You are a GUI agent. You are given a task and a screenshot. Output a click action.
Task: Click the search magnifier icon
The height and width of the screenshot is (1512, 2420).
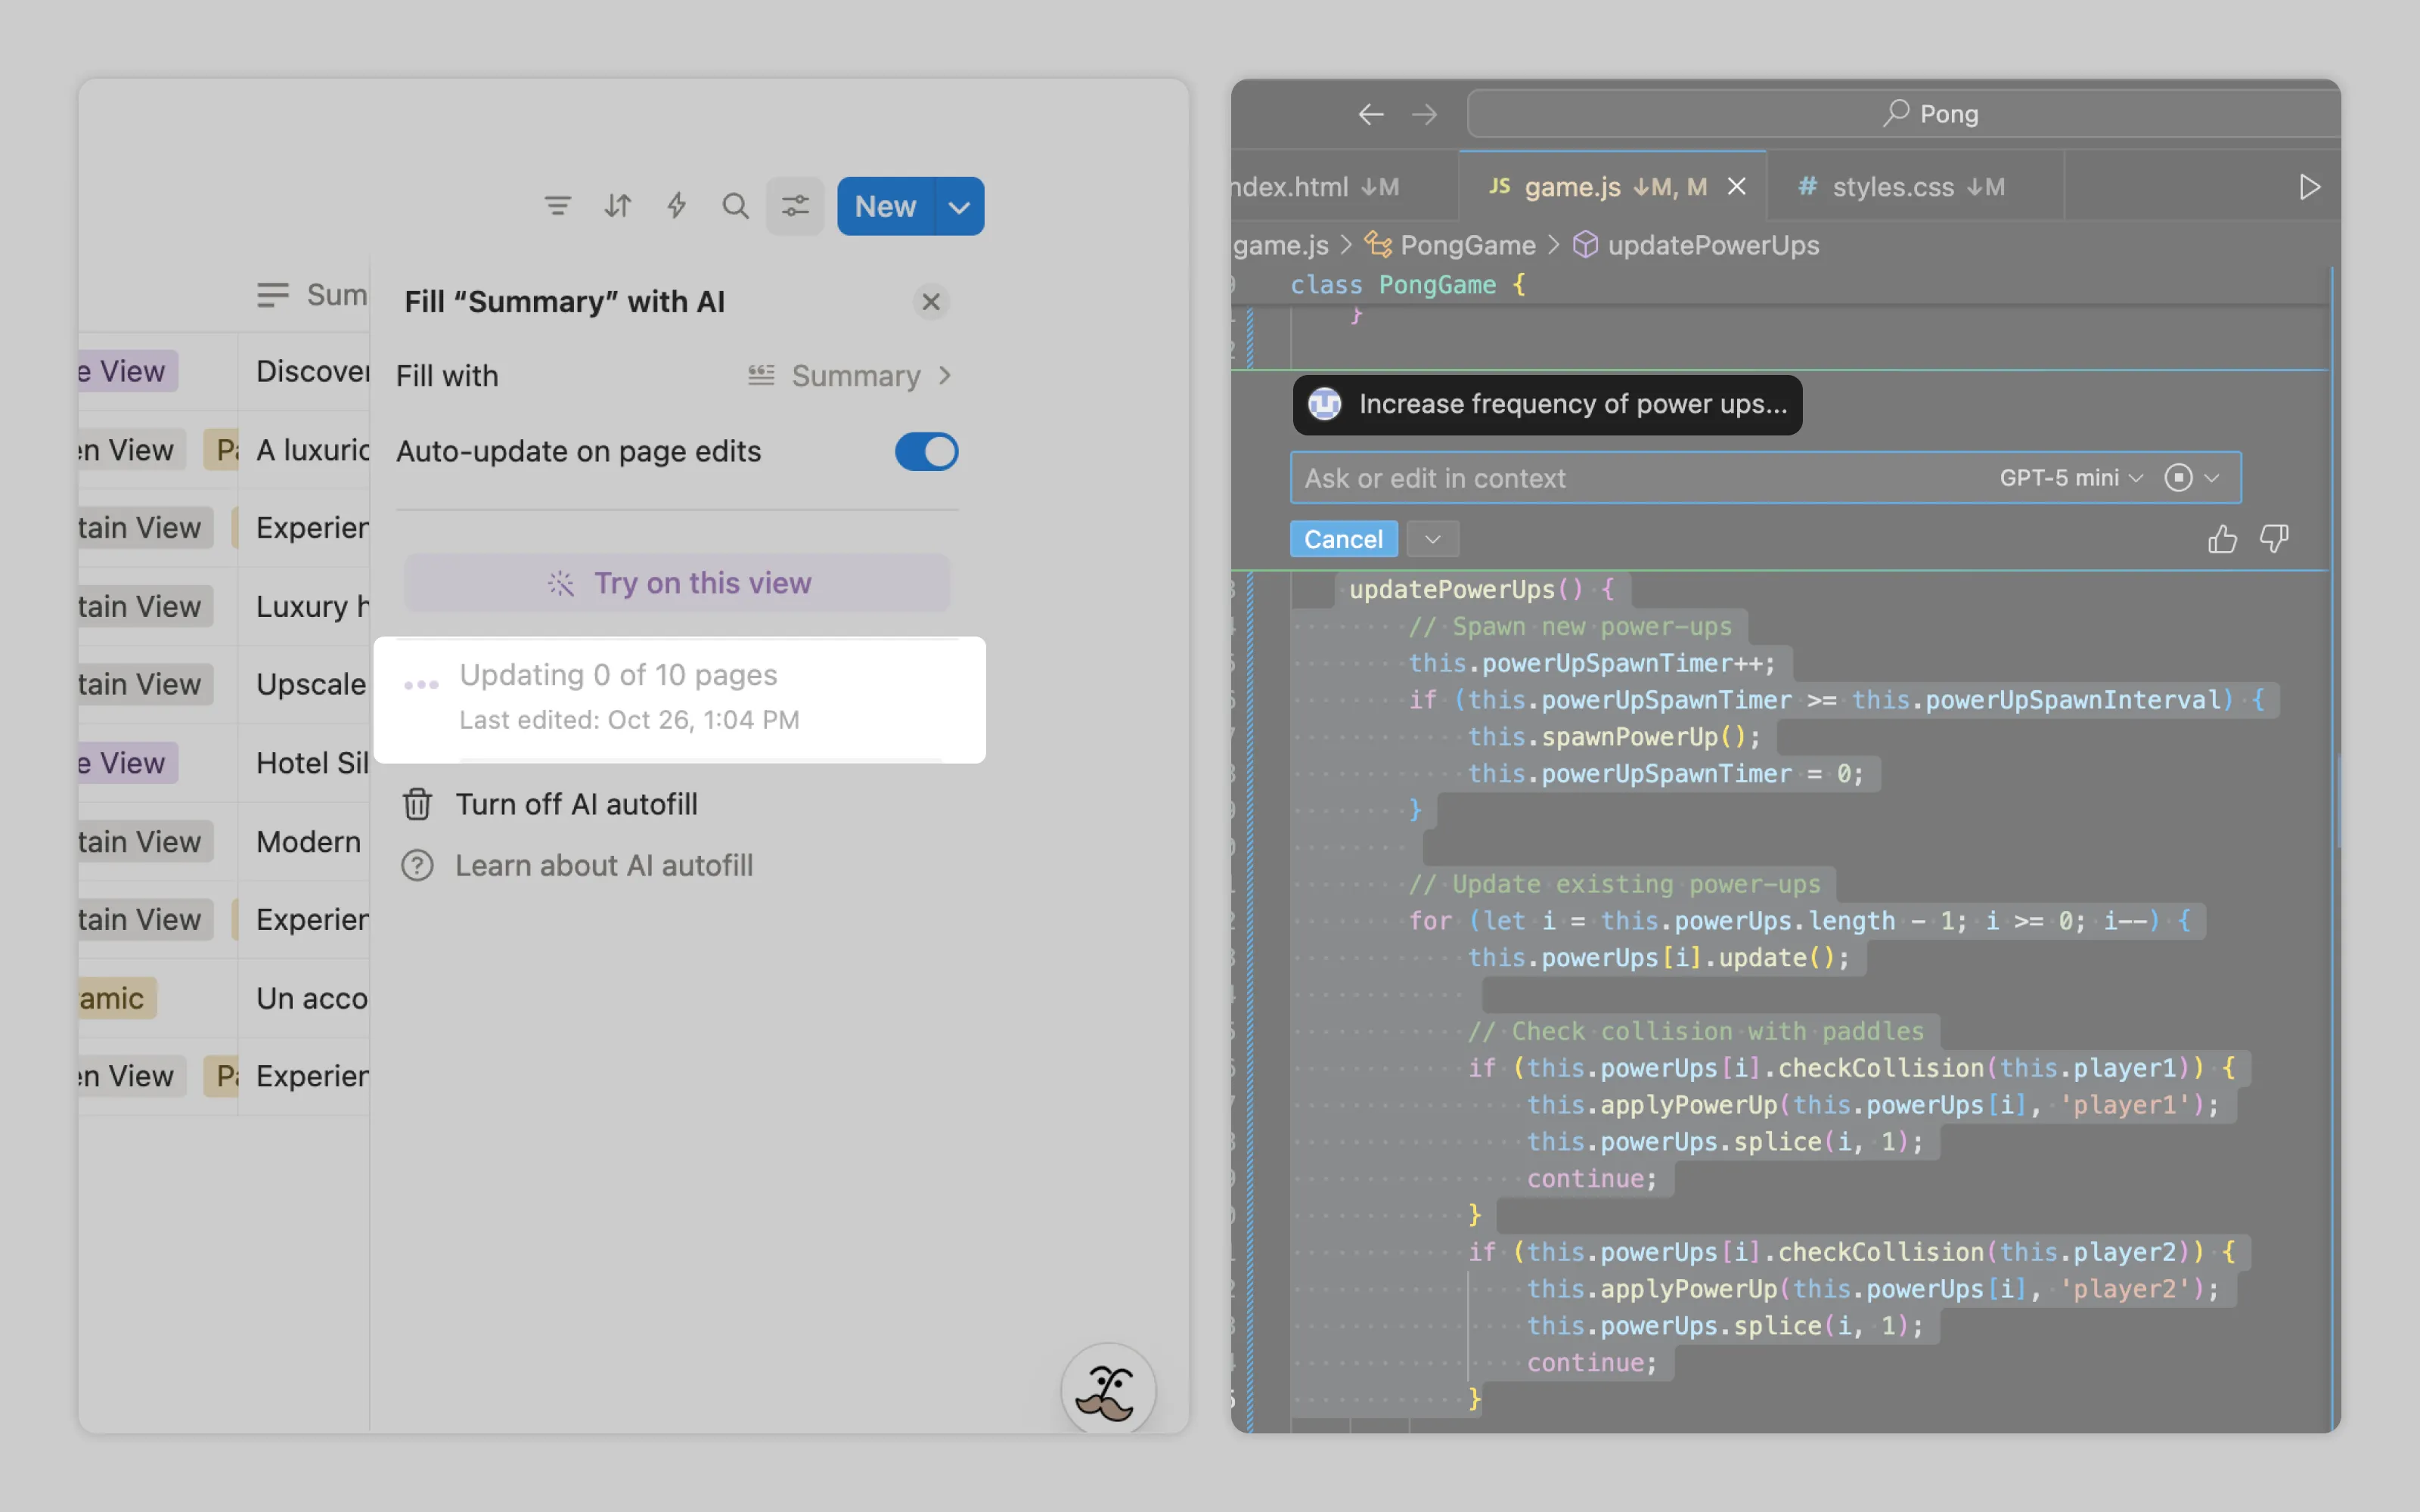[x=735, y=206]
